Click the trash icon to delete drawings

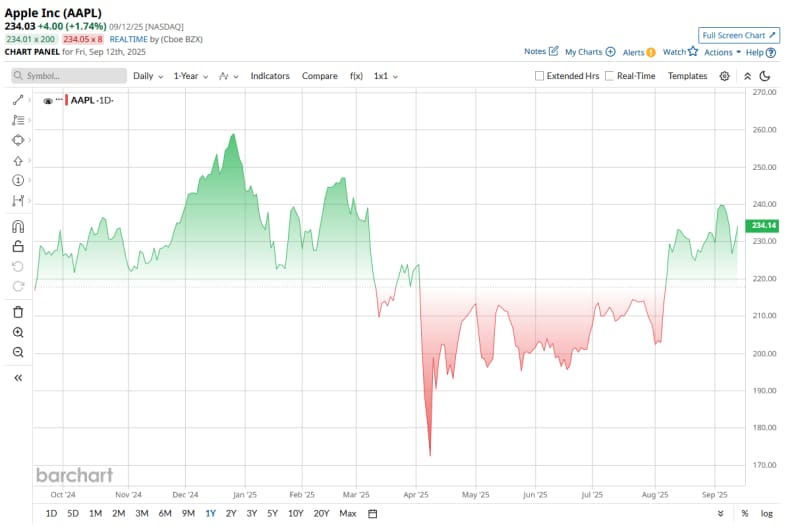pyautogui.click(x=18, y=312)
